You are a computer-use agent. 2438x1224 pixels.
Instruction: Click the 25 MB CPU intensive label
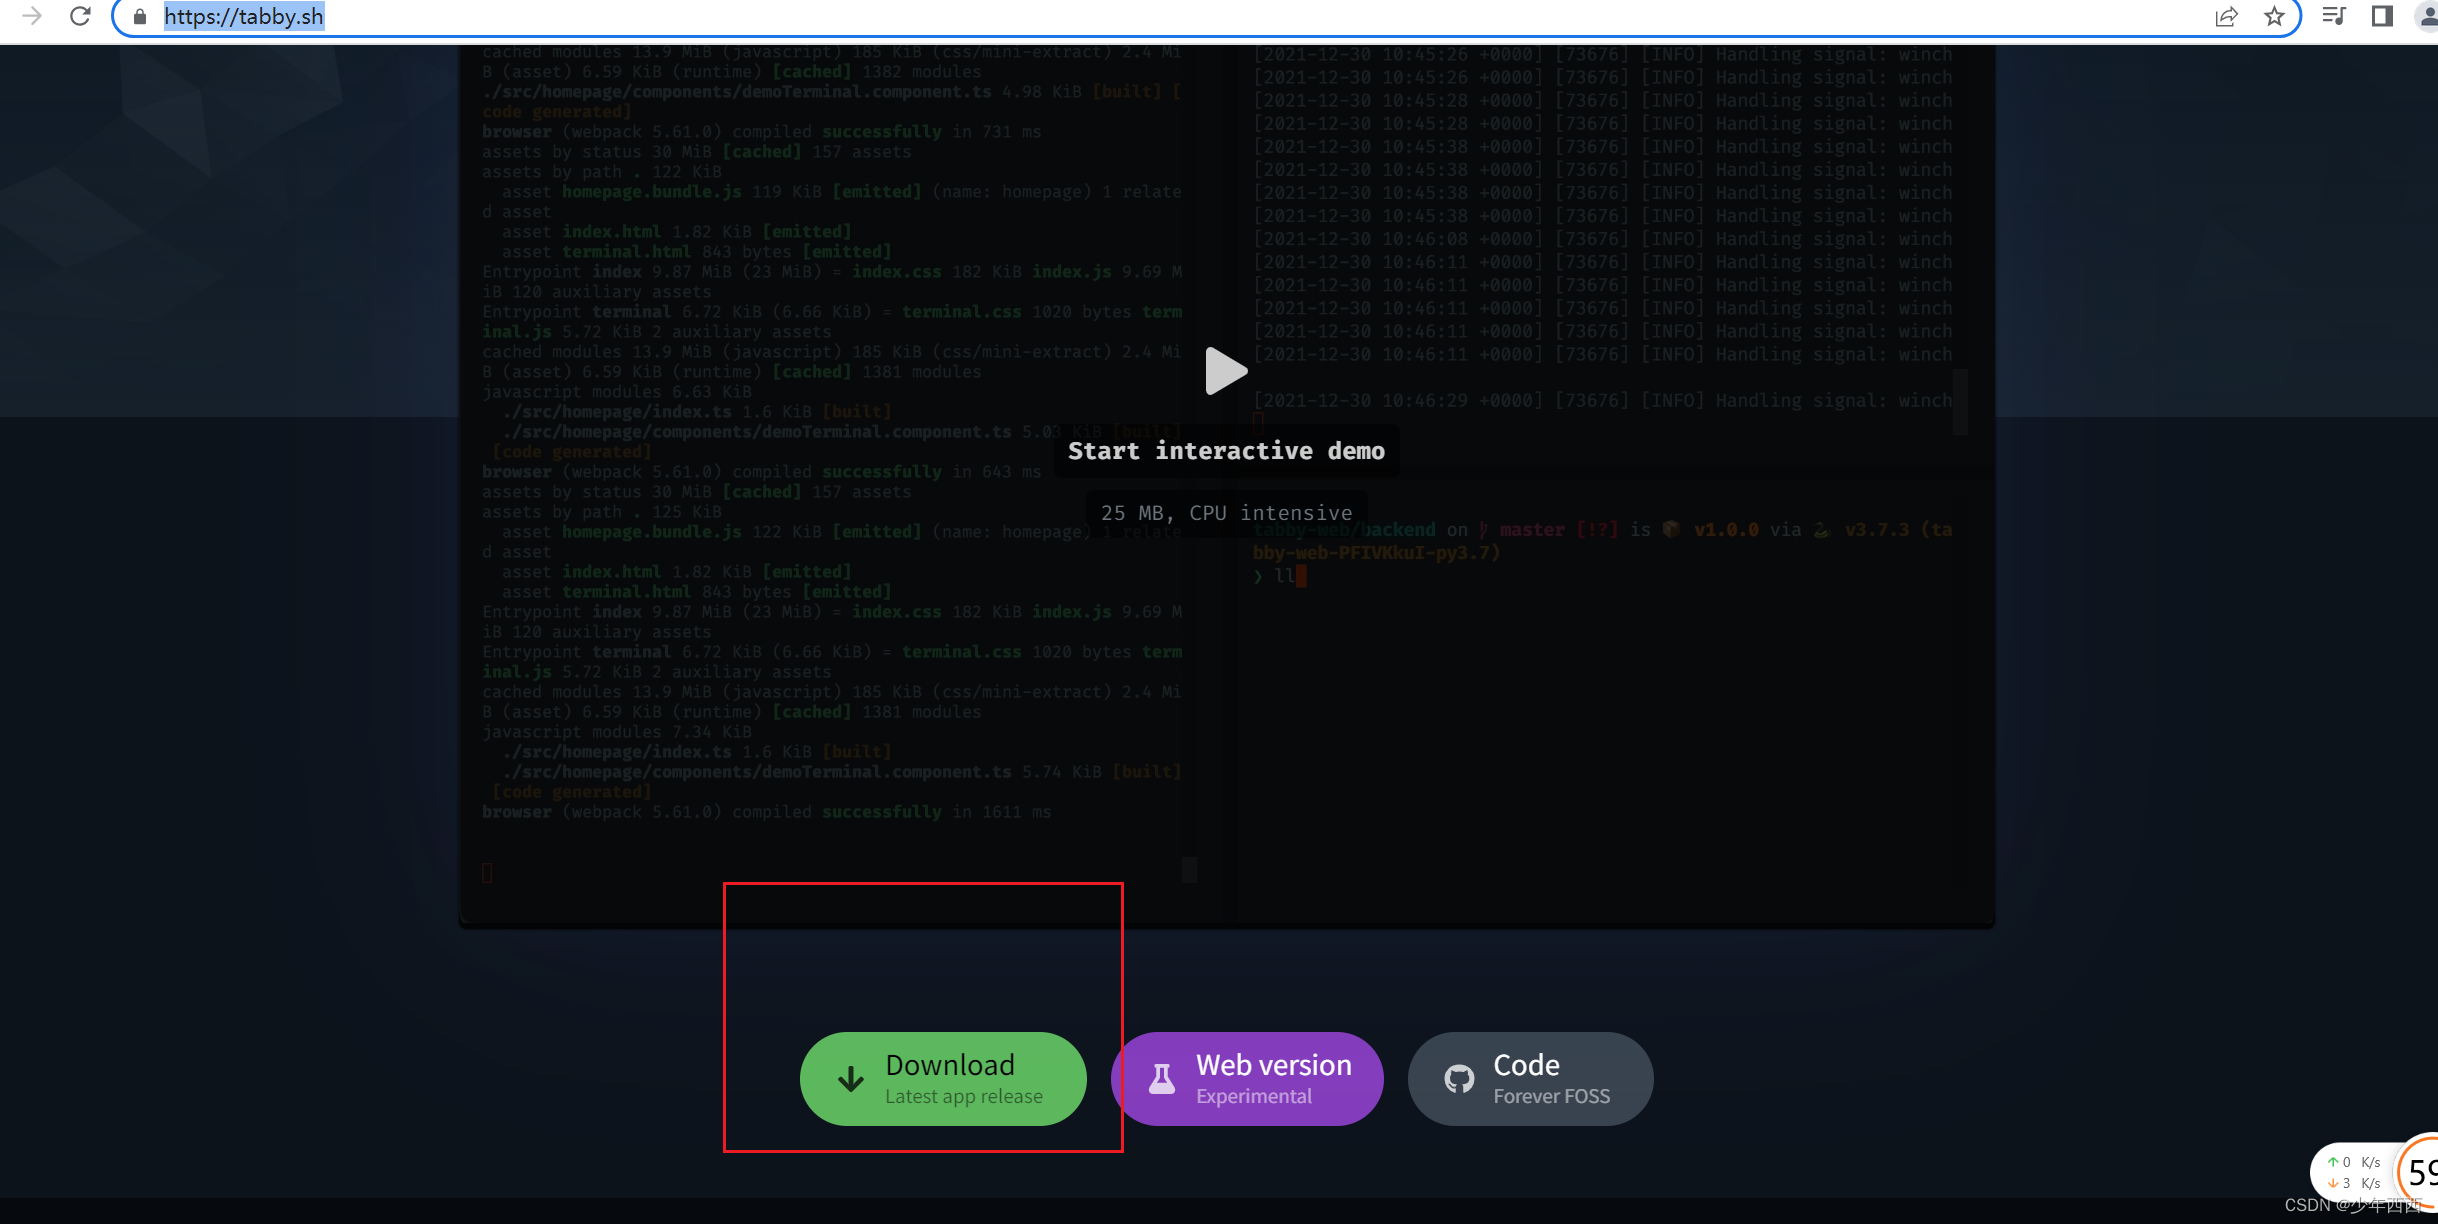pos(1226,513)
